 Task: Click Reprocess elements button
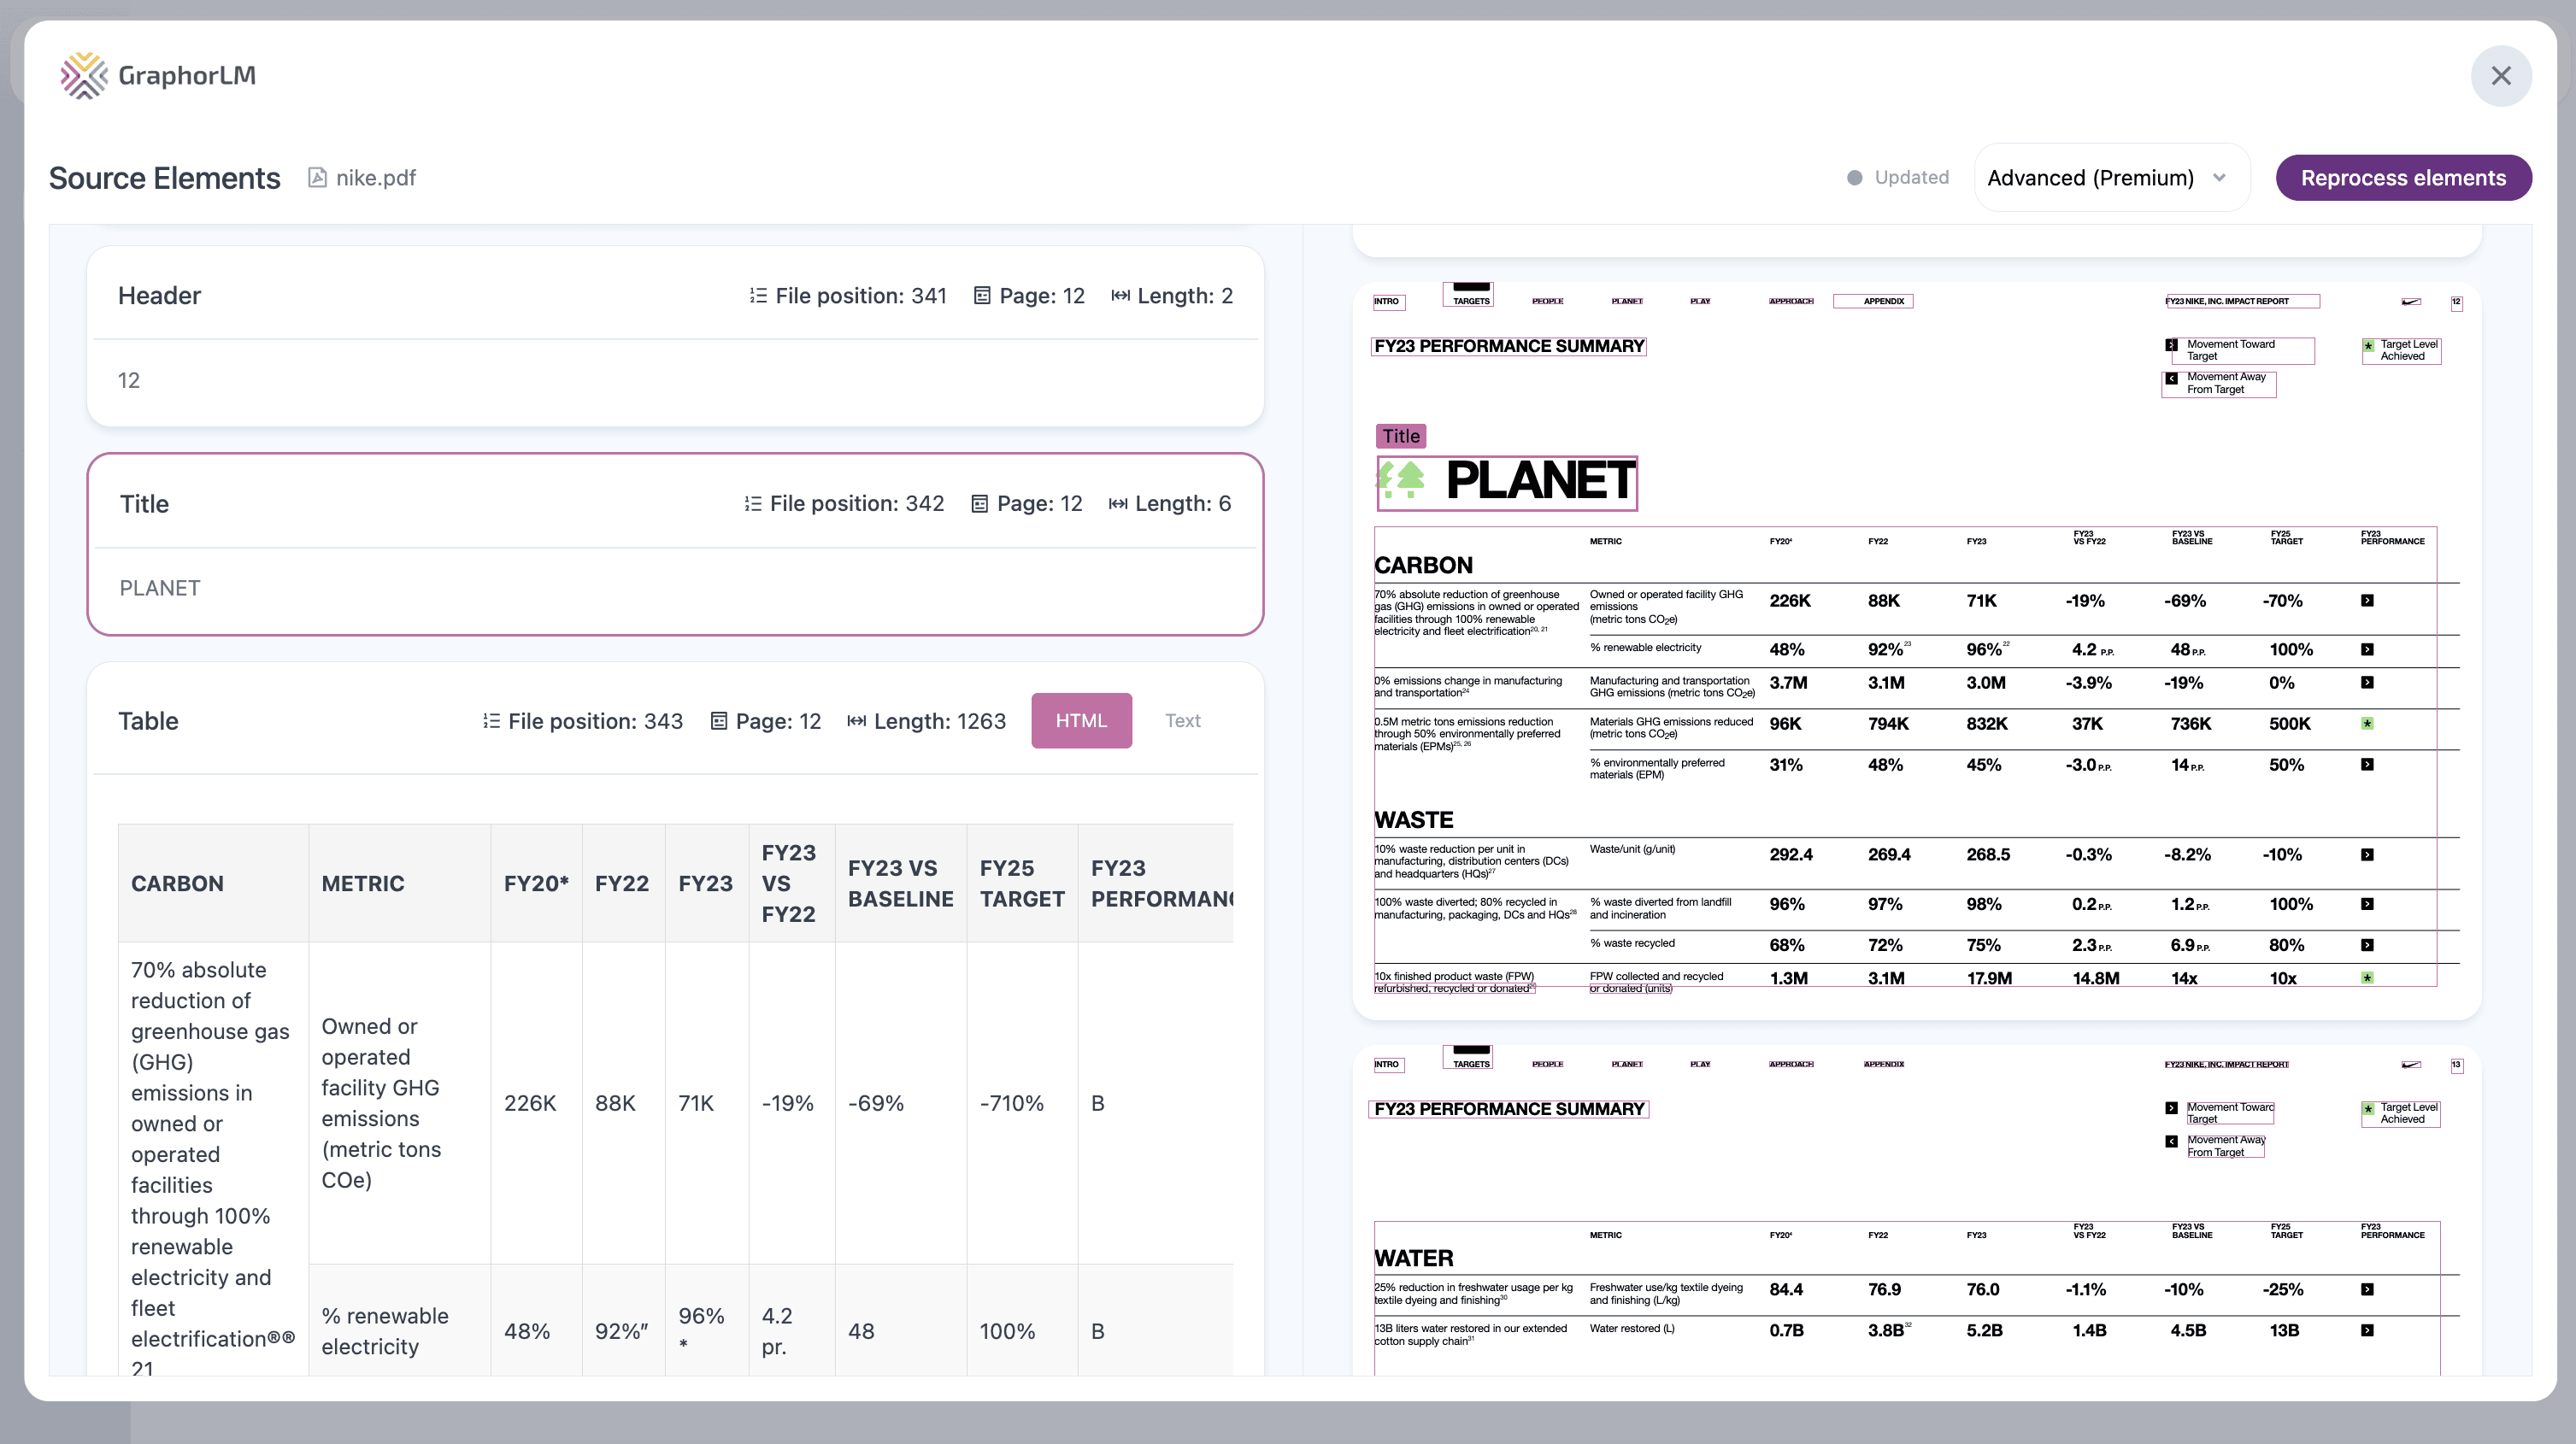pyautogui.click(x=2403, y=178)
